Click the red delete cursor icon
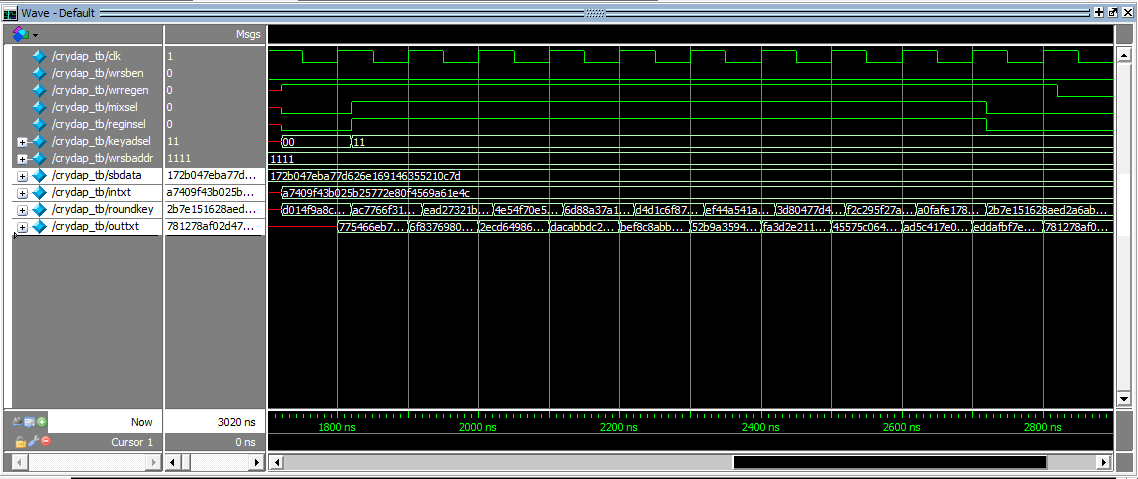 [x=44, y=441]
